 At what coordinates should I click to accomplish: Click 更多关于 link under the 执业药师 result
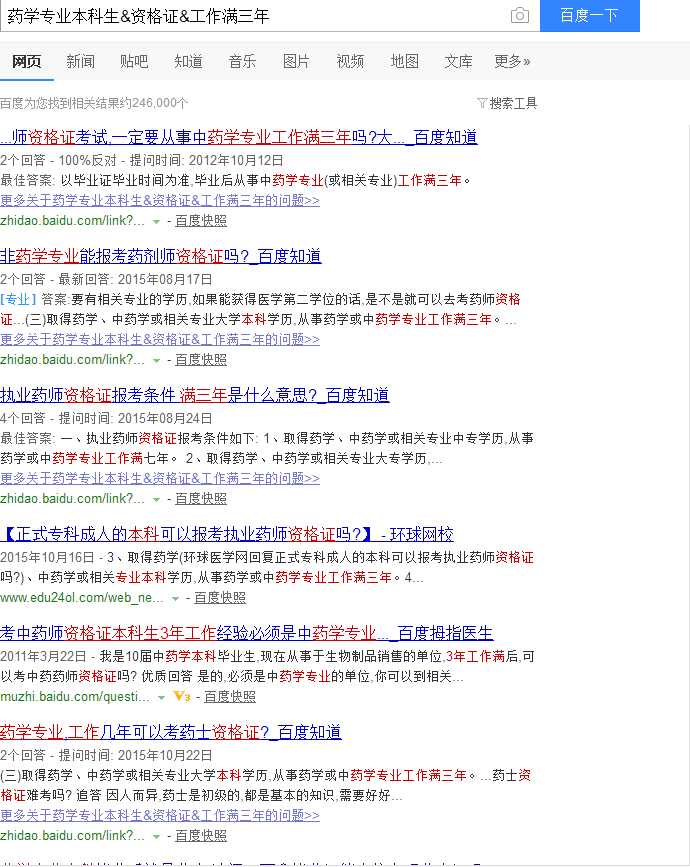(x=160, y=478)
